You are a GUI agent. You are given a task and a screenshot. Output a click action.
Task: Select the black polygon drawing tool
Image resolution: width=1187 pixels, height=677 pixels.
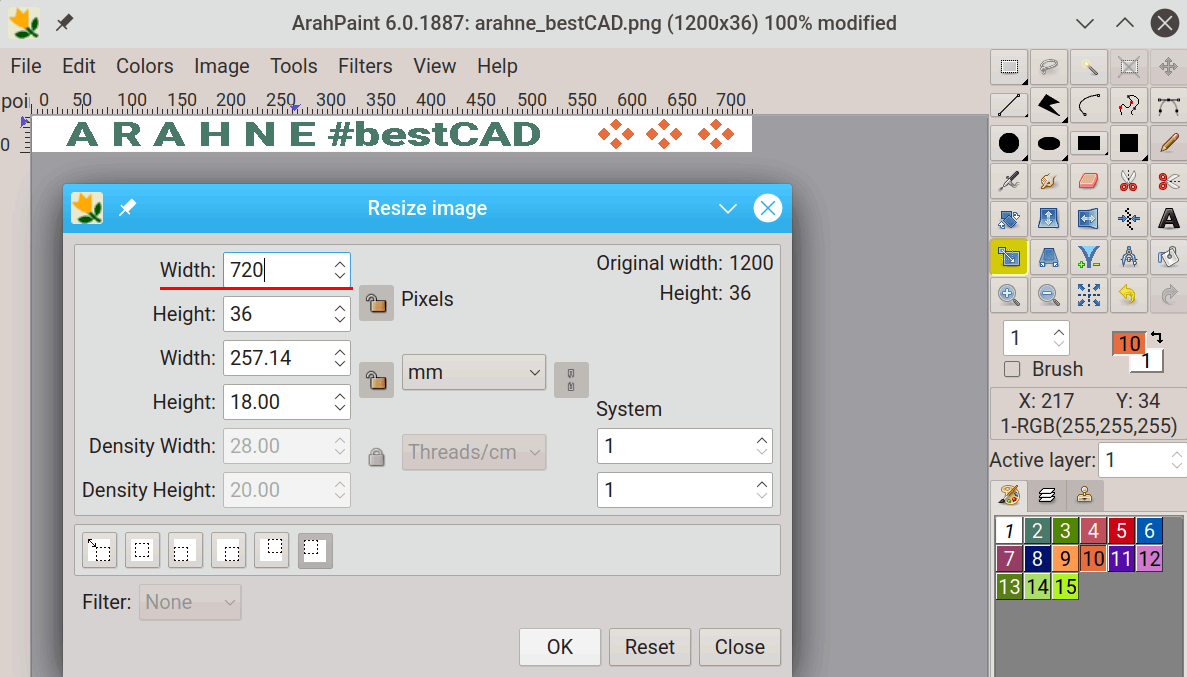click(1048, 105)
